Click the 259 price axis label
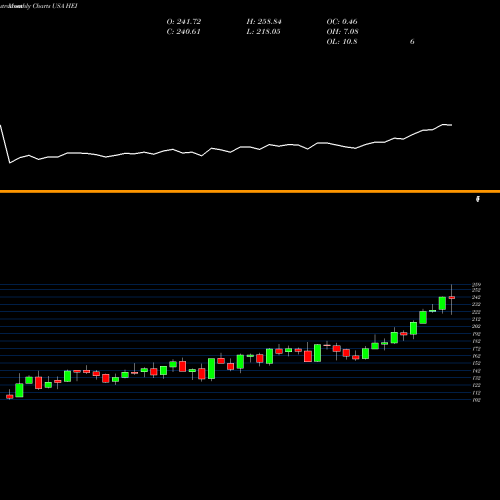The height and width of the screenshot is (500, 500). click(477, 285)
